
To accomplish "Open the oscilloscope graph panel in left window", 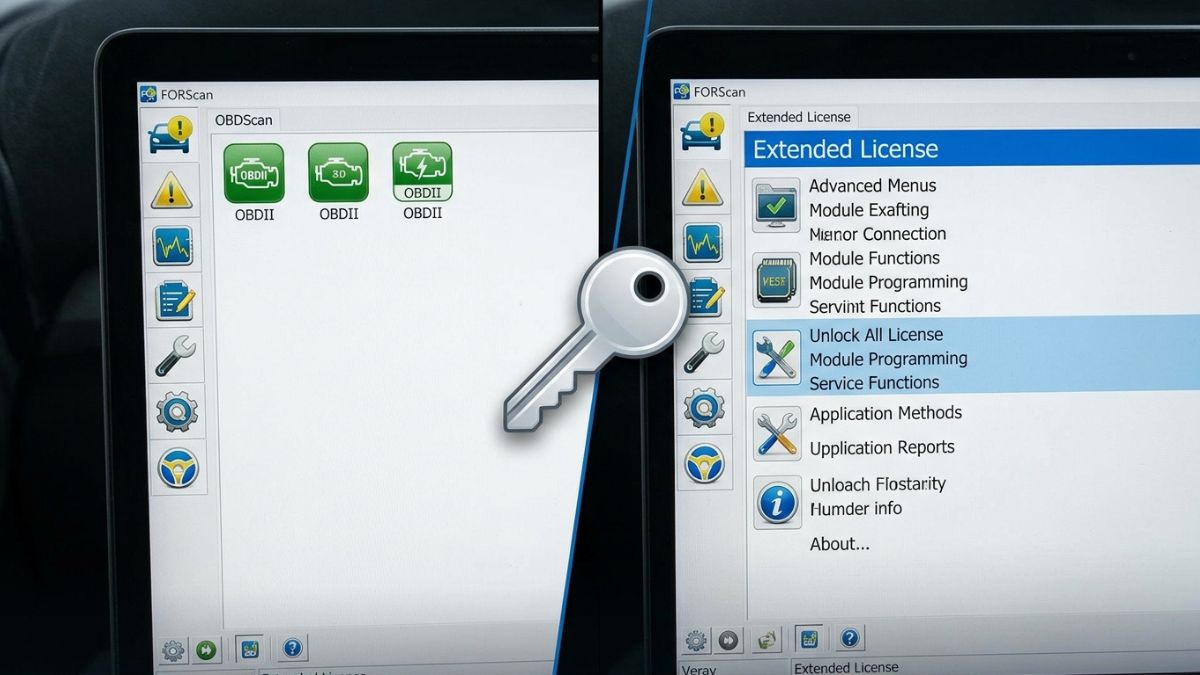I will [173, 246].
